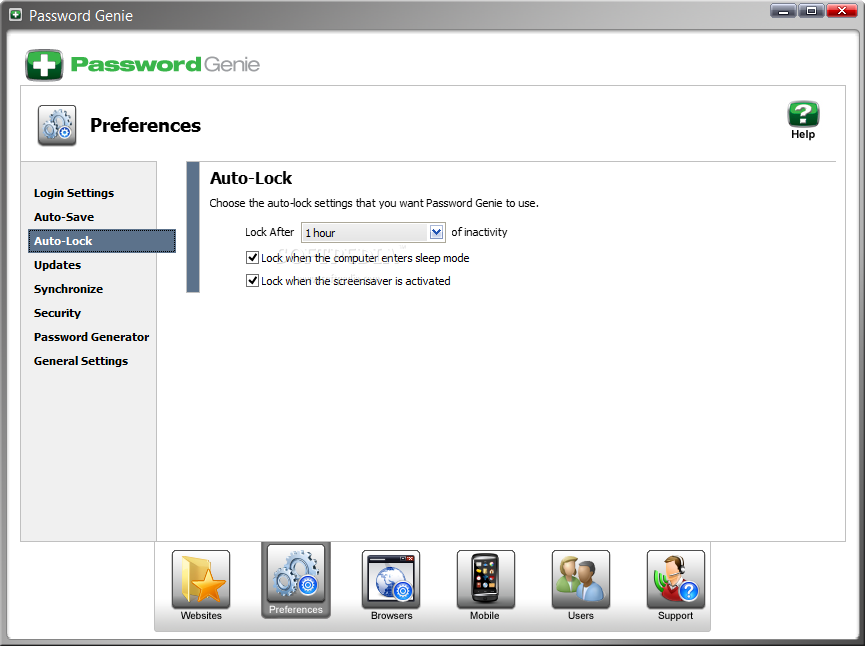Click the green Help question mark icon
865x646 pixels.
[x=803, y=114]
